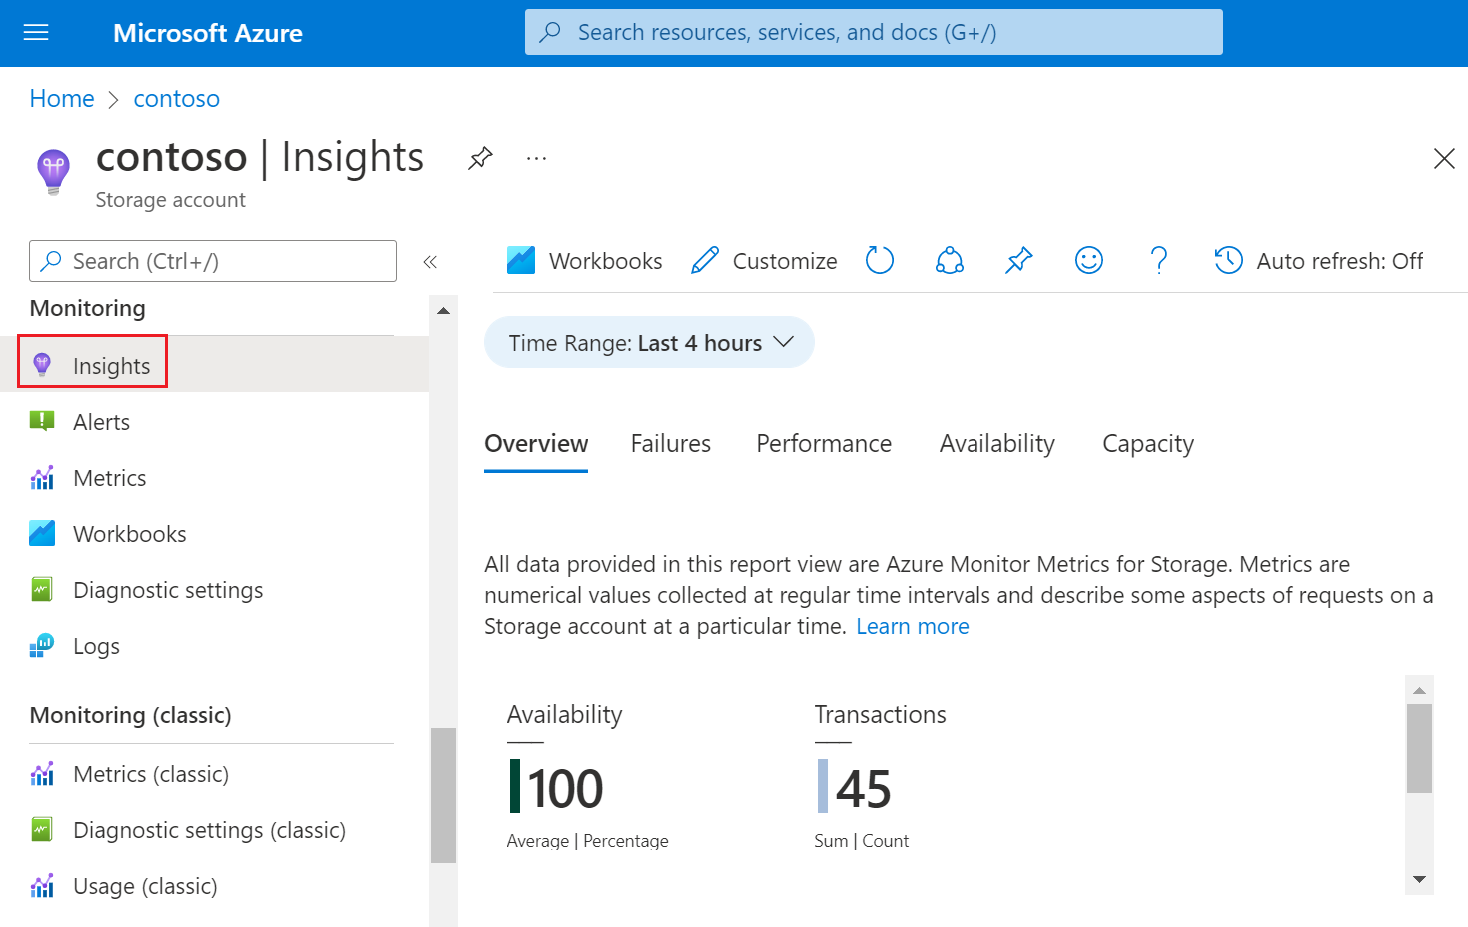Viewport: 1468px width, 927px height.
Task: Open the hamburger portal menu
Action: pos(36,33)
